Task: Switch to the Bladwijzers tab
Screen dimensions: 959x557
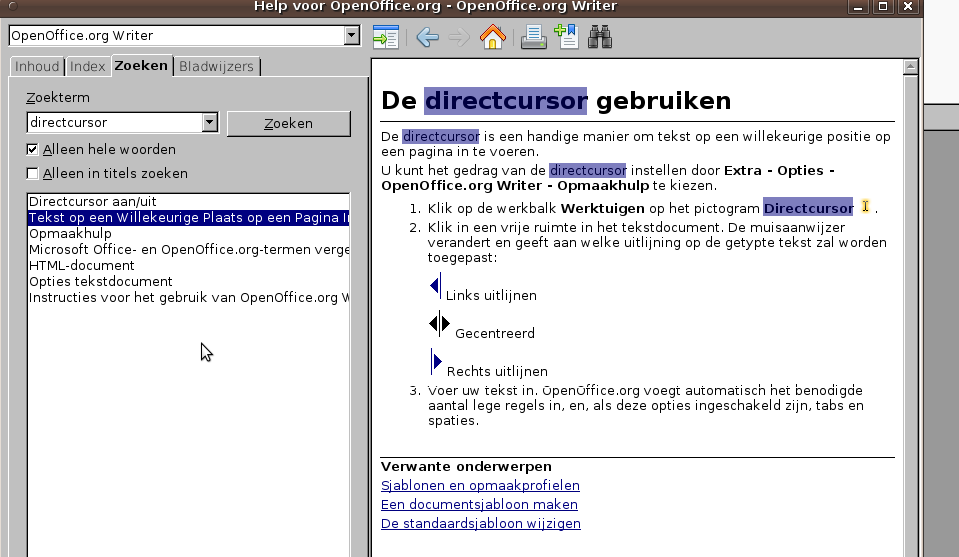Action: (217, 67)
